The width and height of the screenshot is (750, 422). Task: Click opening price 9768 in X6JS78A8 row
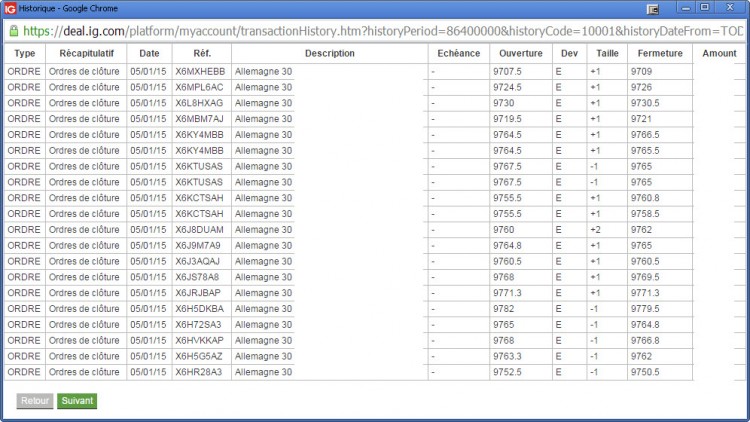click(x=504, y=277)
